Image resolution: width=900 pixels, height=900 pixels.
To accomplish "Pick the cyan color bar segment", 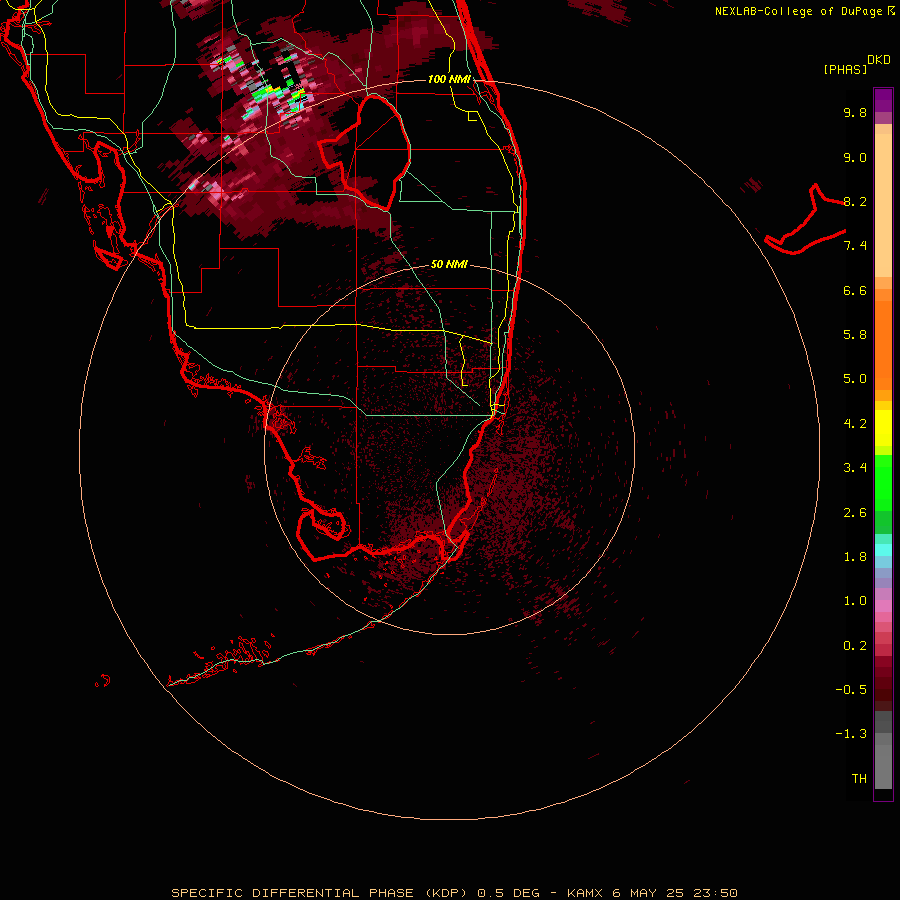I will pos(883,550).
